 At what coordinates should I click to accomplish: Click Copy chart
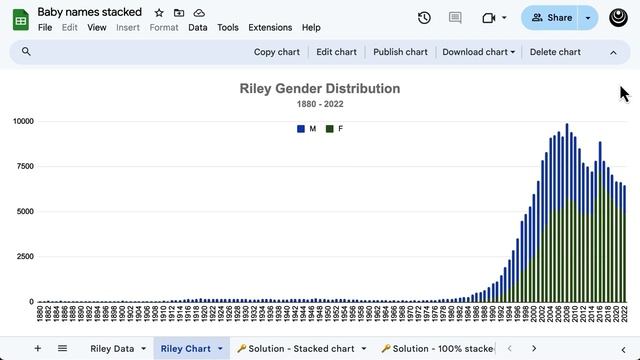[277, 52]
